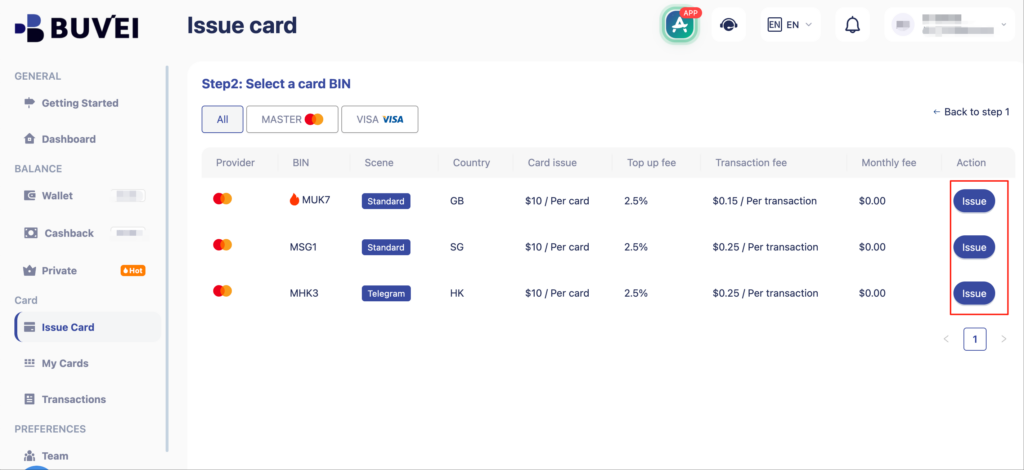Open My Cards in the sidebar
The width and height of the screenshot is (1024, 470).
coord(64,363)
